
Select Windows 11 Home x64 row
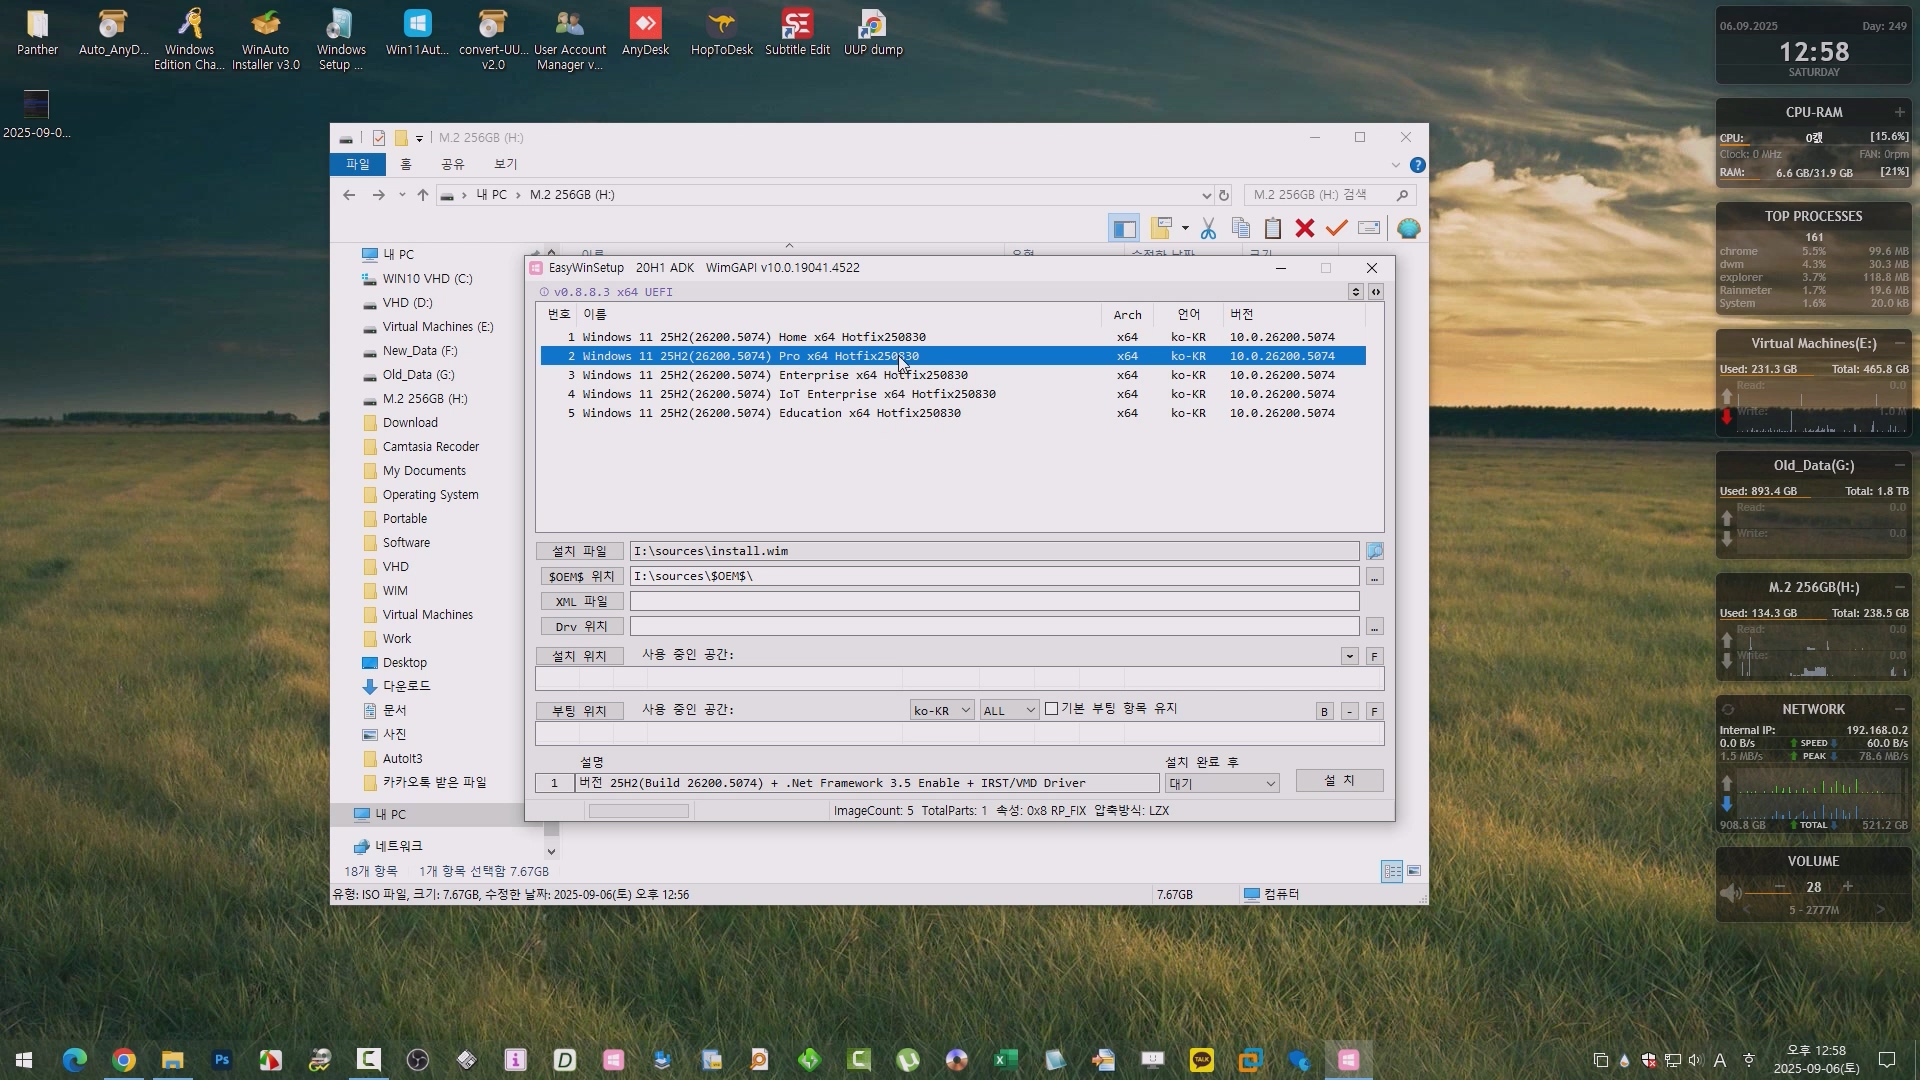pos(952,337)
